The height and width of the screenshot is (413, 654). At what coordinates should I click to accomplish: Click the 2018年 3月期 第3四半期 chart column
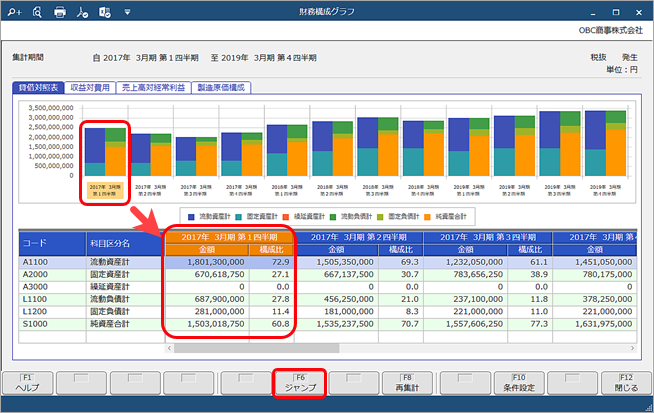pos(378,146)
